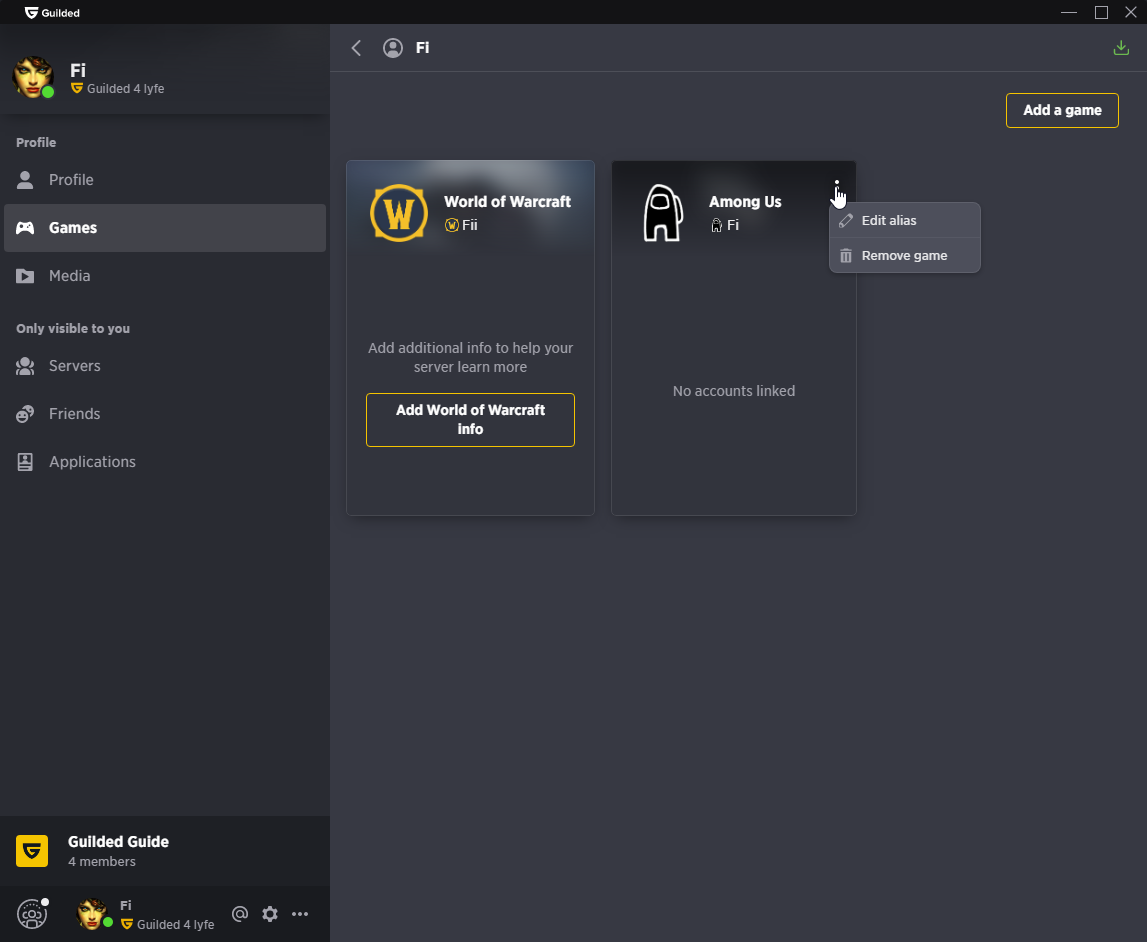Open settings with the gear icon
The image size is (1147, 942).
tap(270, 913)
